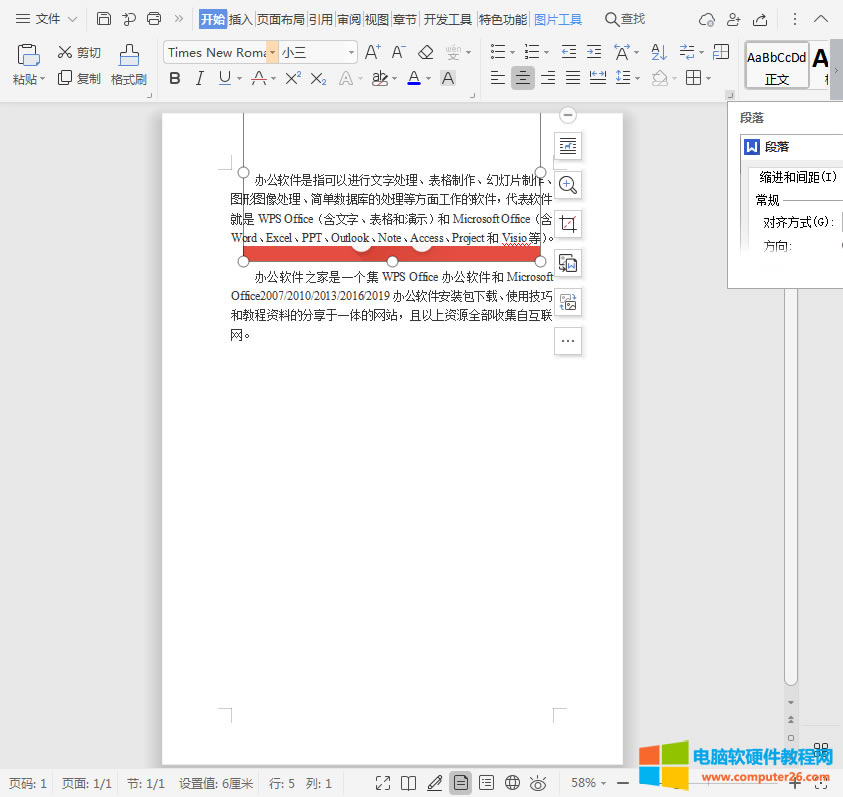Click the magnifier zoom icon beside the image
The width and height of the screenshot is (843, 797).
pyautogui.click(x=568, y=185)
